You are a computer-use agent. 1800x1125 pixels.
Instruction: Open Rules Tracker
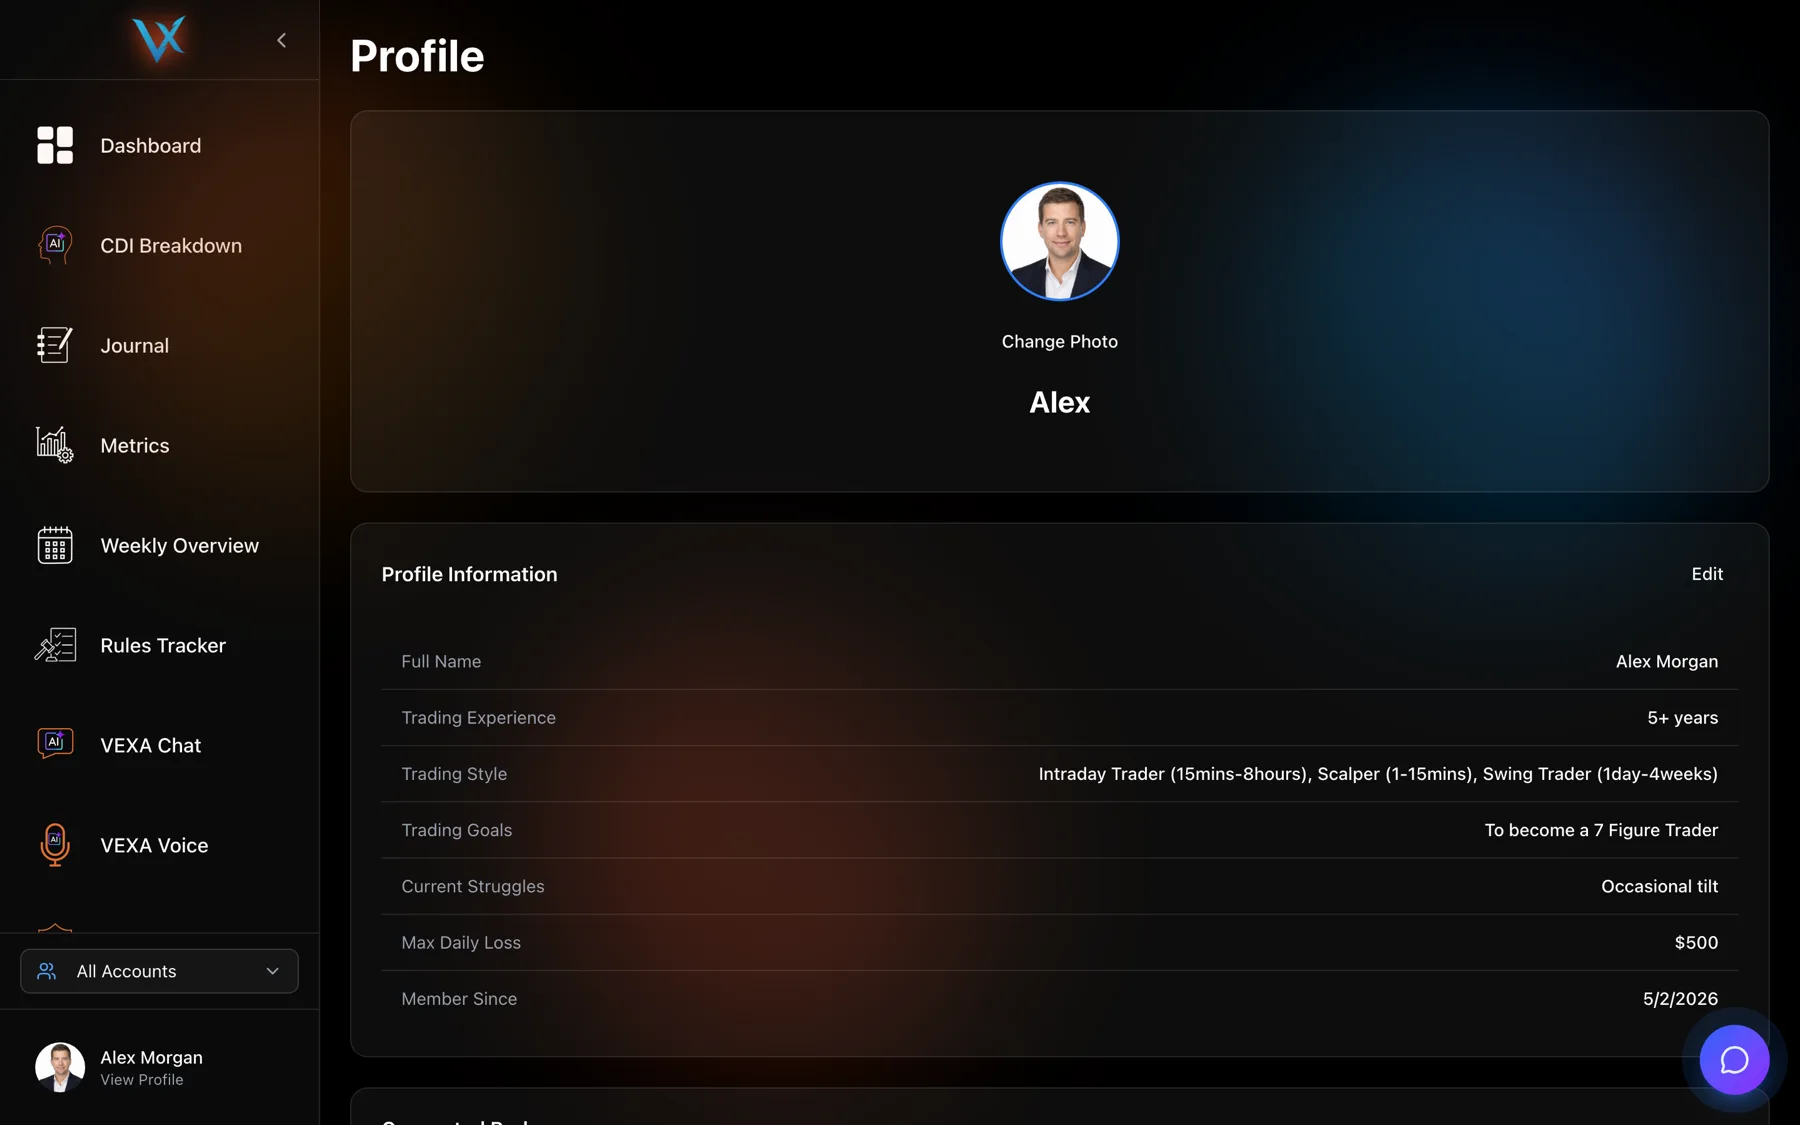(x=163, y=646)
